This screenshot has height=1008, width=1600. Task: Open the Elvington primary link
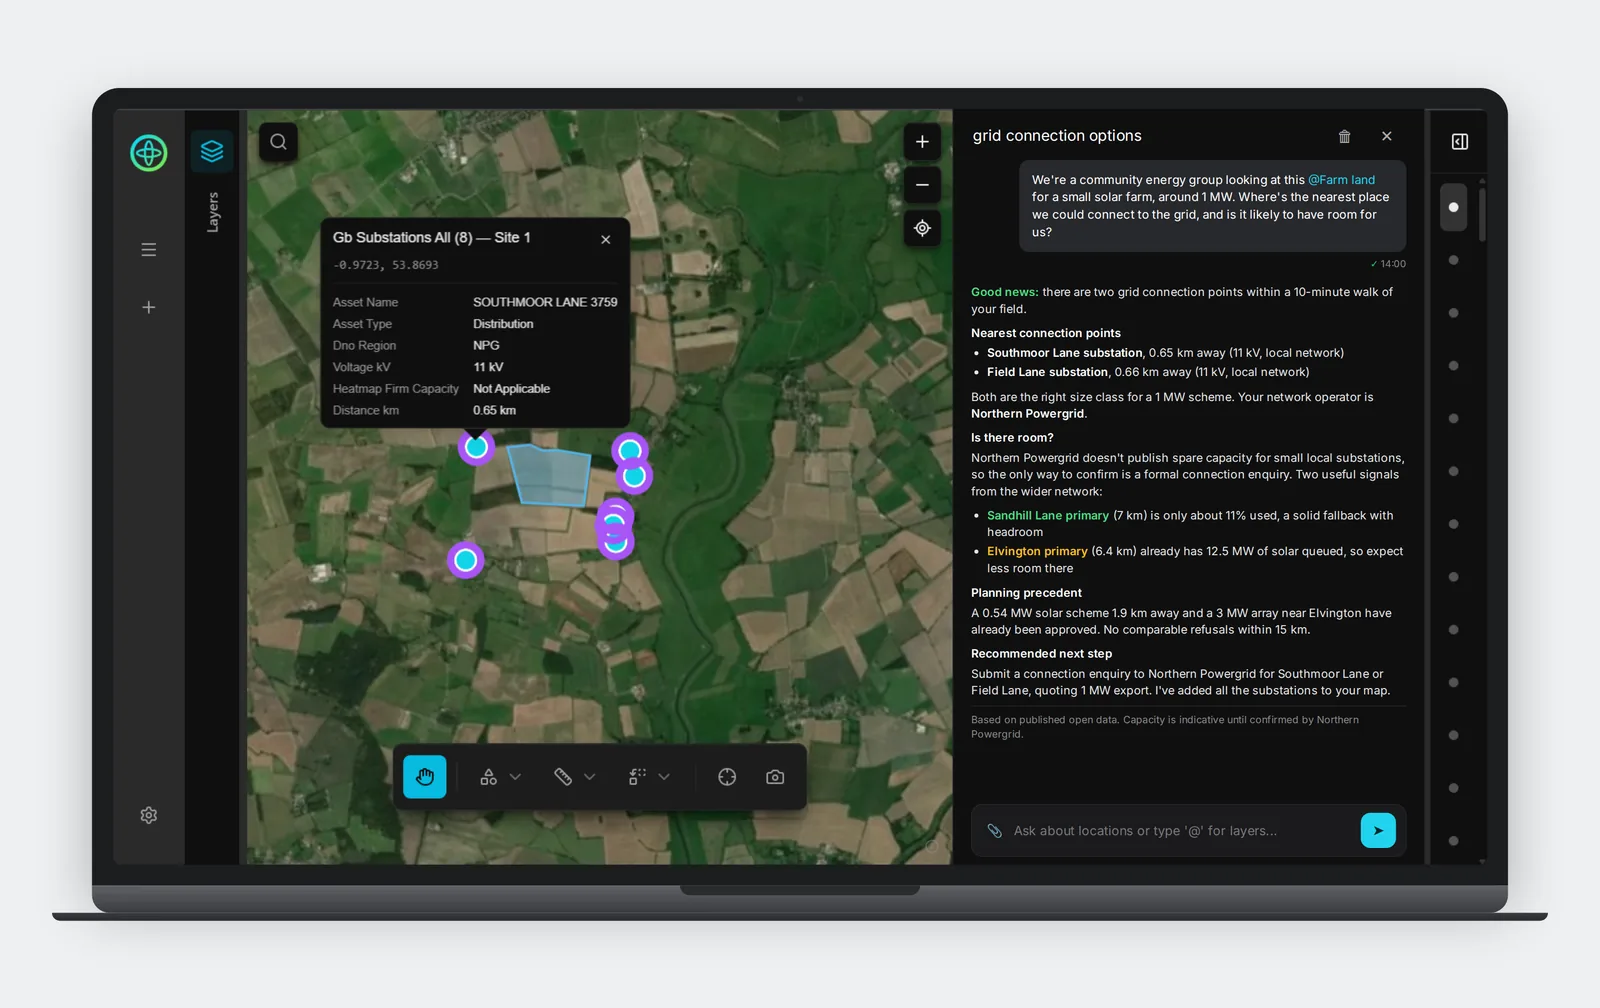tap(1037, 552)
